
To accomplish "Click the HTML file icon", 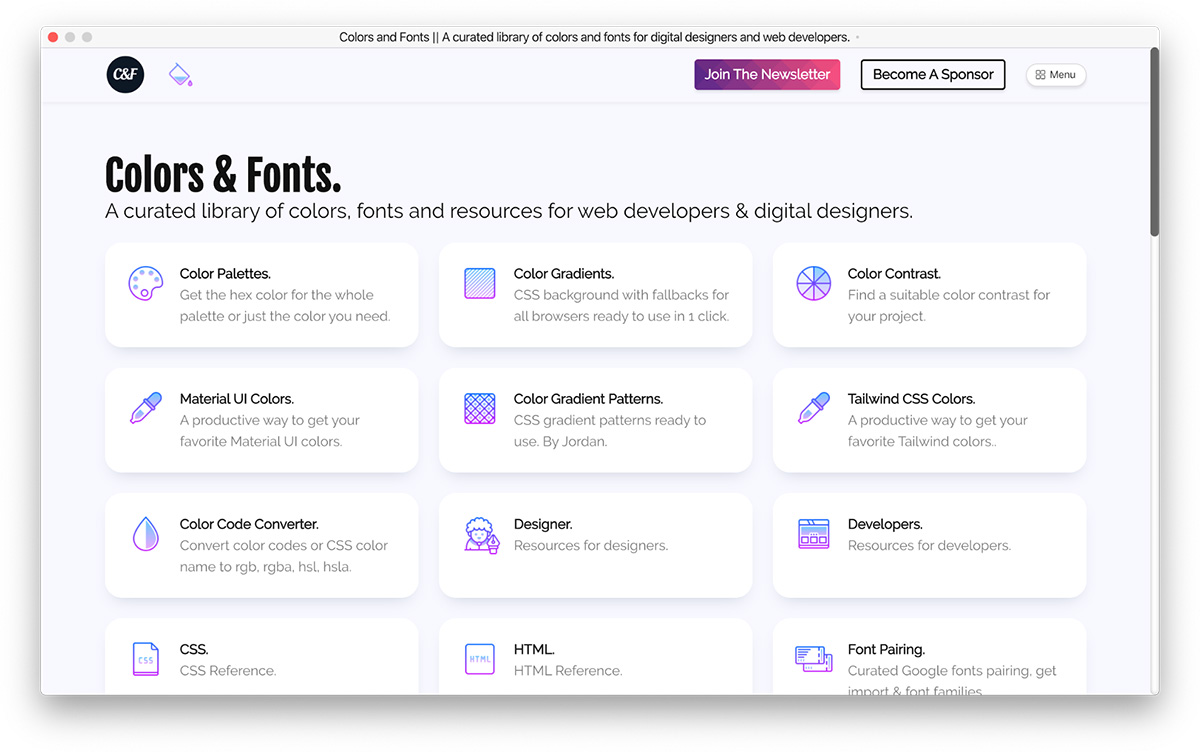I will click(x=480, y=659).
